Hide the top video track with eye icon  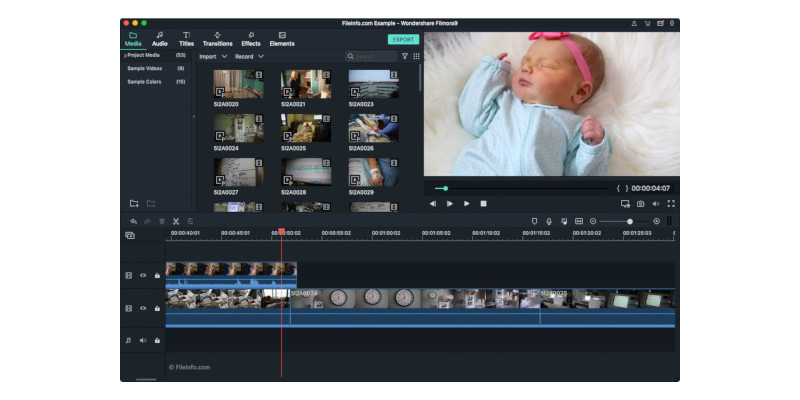[x=143, y=275]
